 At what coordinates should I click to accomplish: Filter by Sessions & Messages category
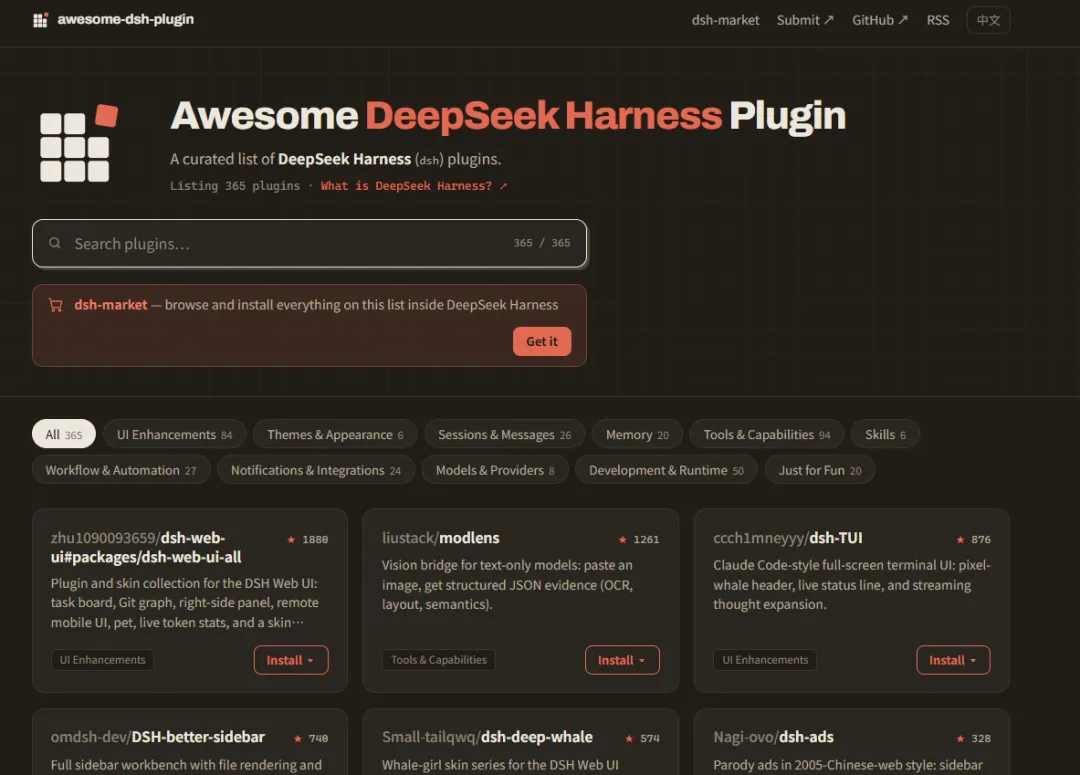[x=504, y=435]
